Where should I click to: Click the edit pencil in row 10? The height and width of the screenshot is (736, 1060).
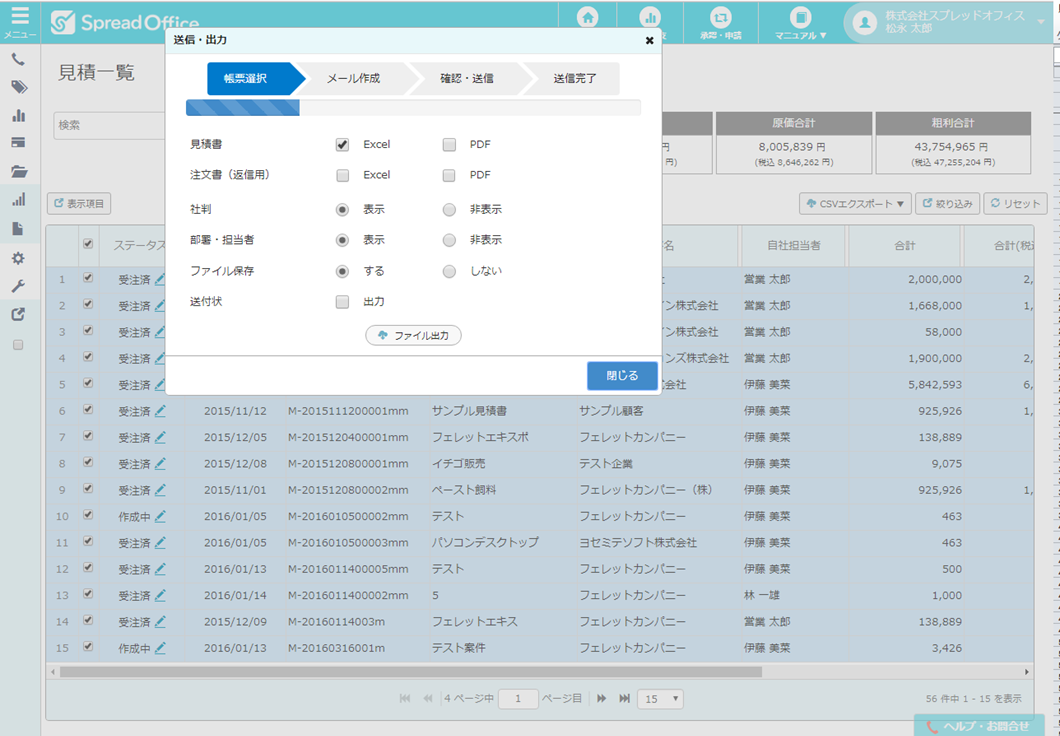160,516
